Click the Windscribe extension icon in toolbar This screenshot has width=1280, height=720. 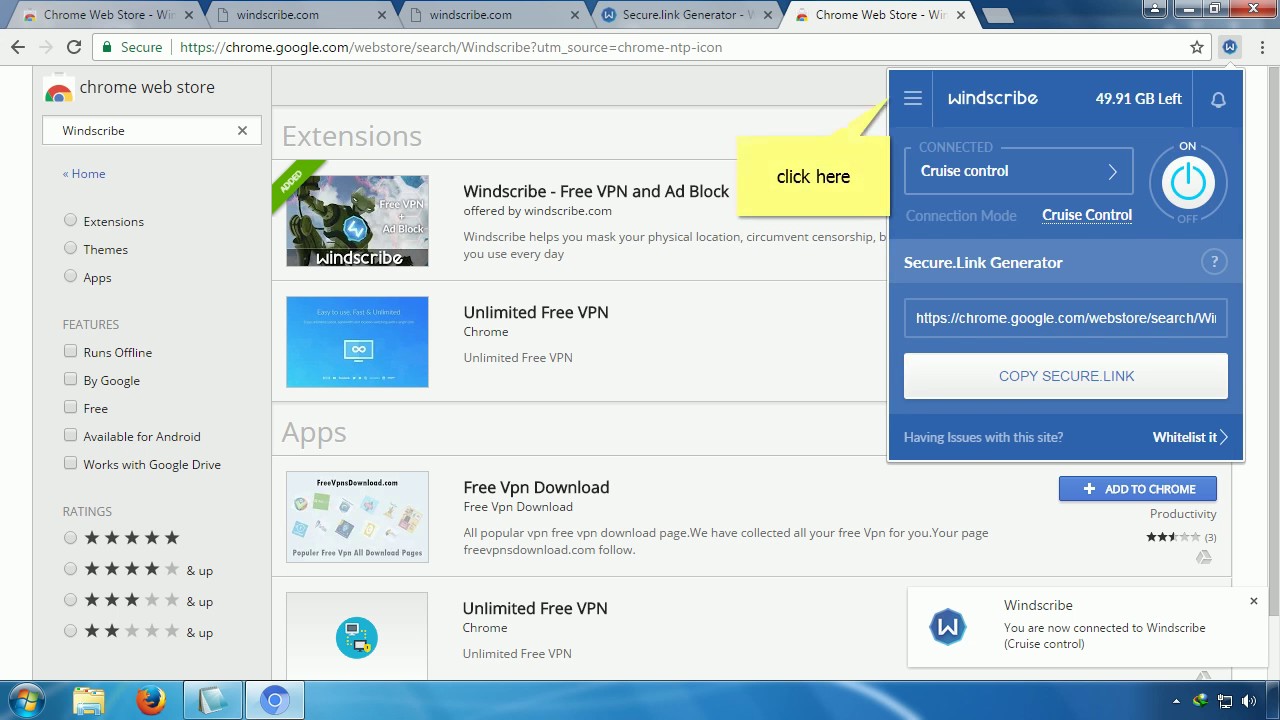tap(1230, 47)
